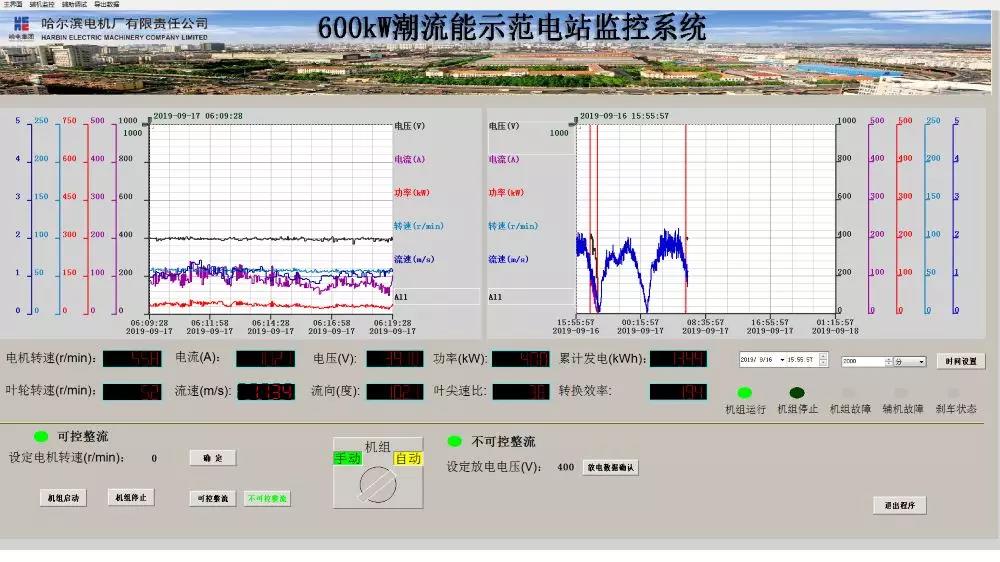Switch rotary selector to 手动 mode
The height and width of the screenshot is (562, 1000).
347,458
